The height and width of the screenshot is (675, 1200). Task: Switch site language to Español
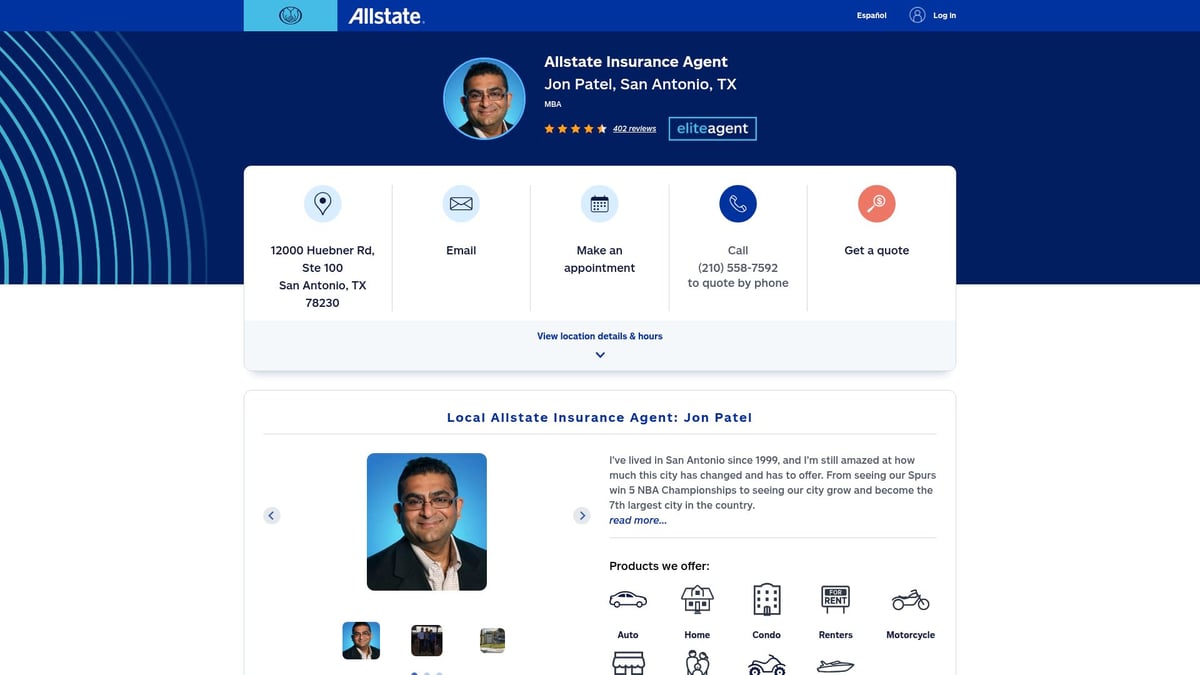tap(870, 15)
